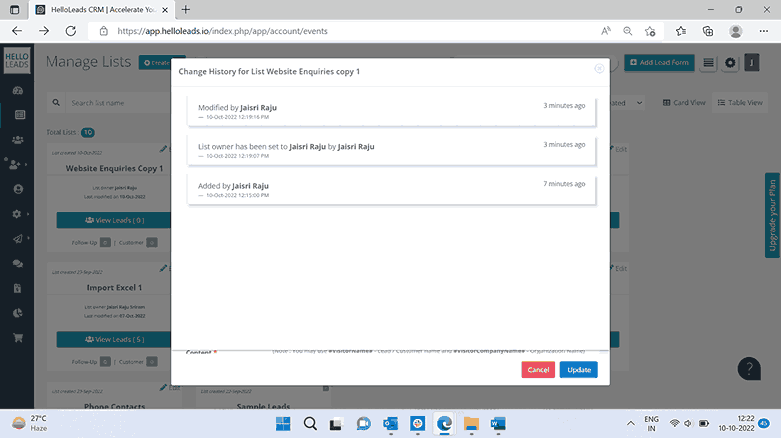The width and height of the screenshot is (781, 438).
Task: Click the red Cancel button
Action: coord(538,370)
